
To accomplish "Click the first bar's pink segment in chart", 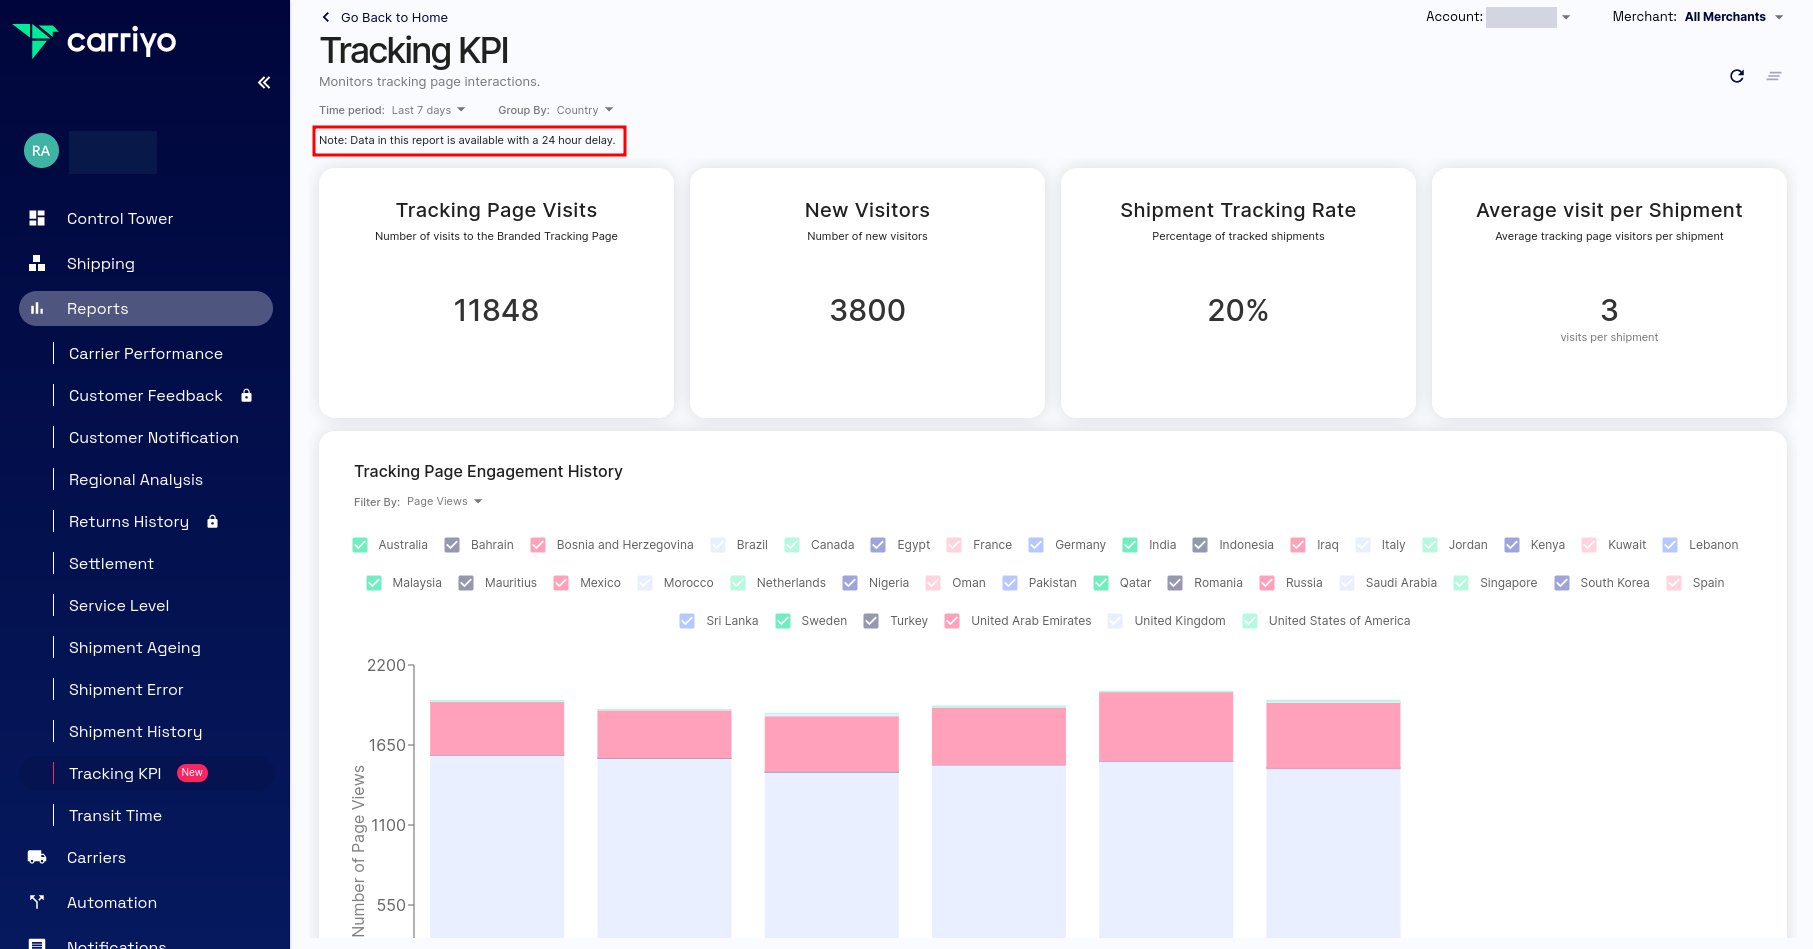I will [497, 728].
